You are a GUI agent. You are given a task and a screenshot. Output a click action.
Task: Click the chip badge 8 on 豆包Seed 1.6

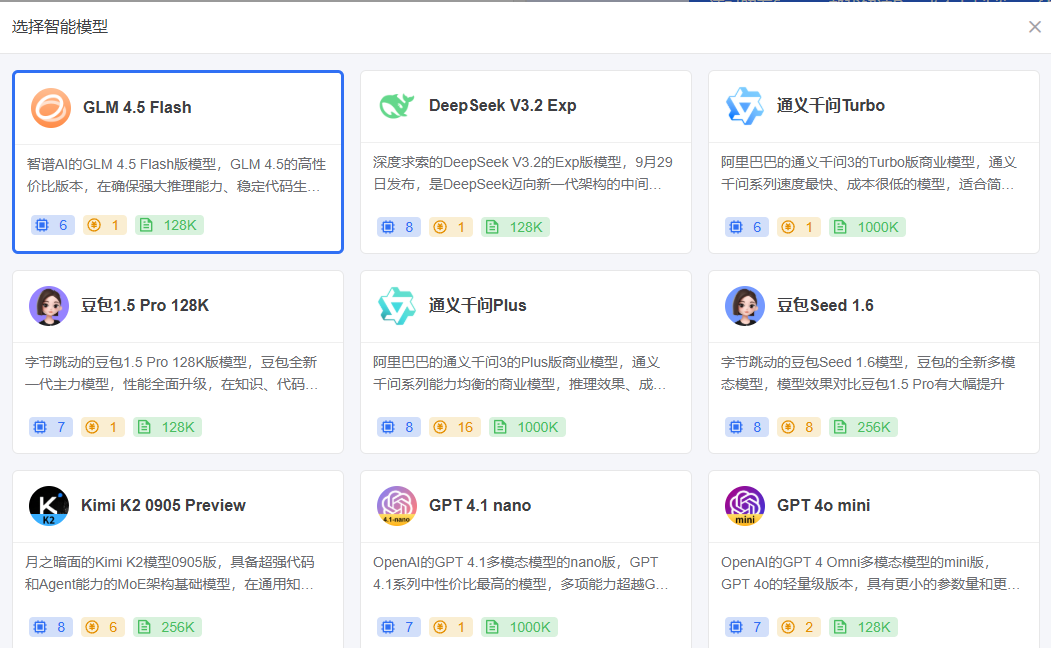click(x=747, y=427)
